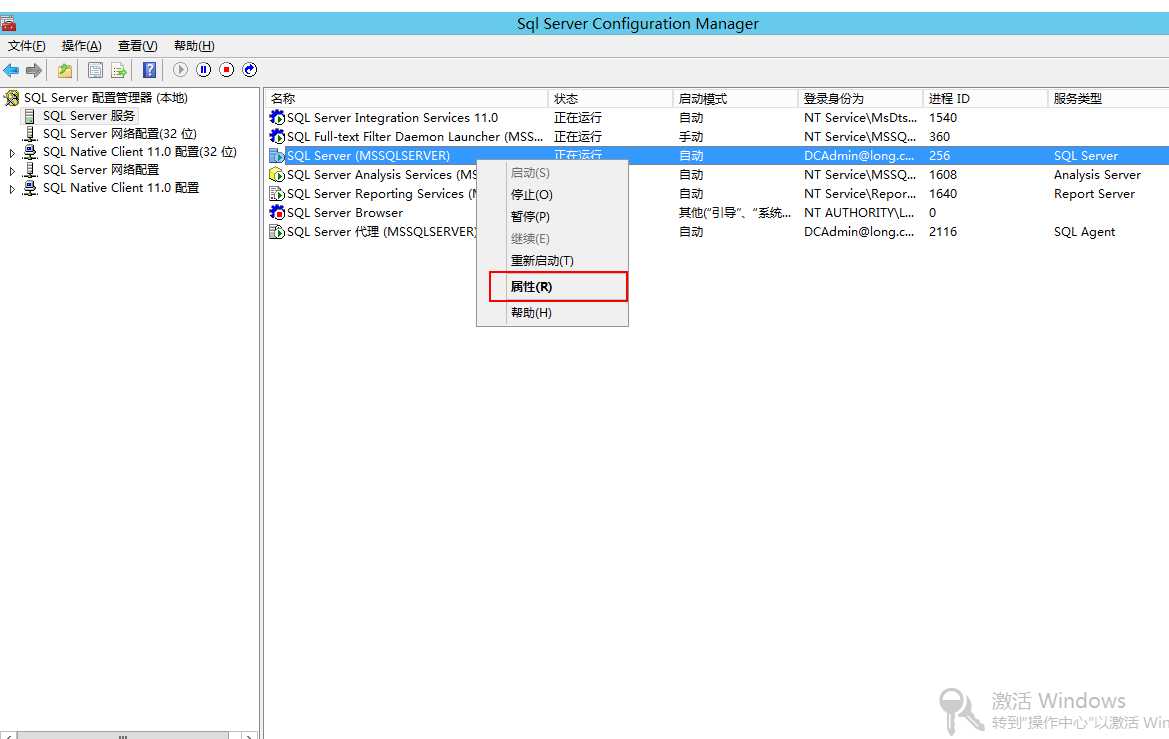
Task: Choose 帮助(H) in the context menu
Action: pos(552,312)
